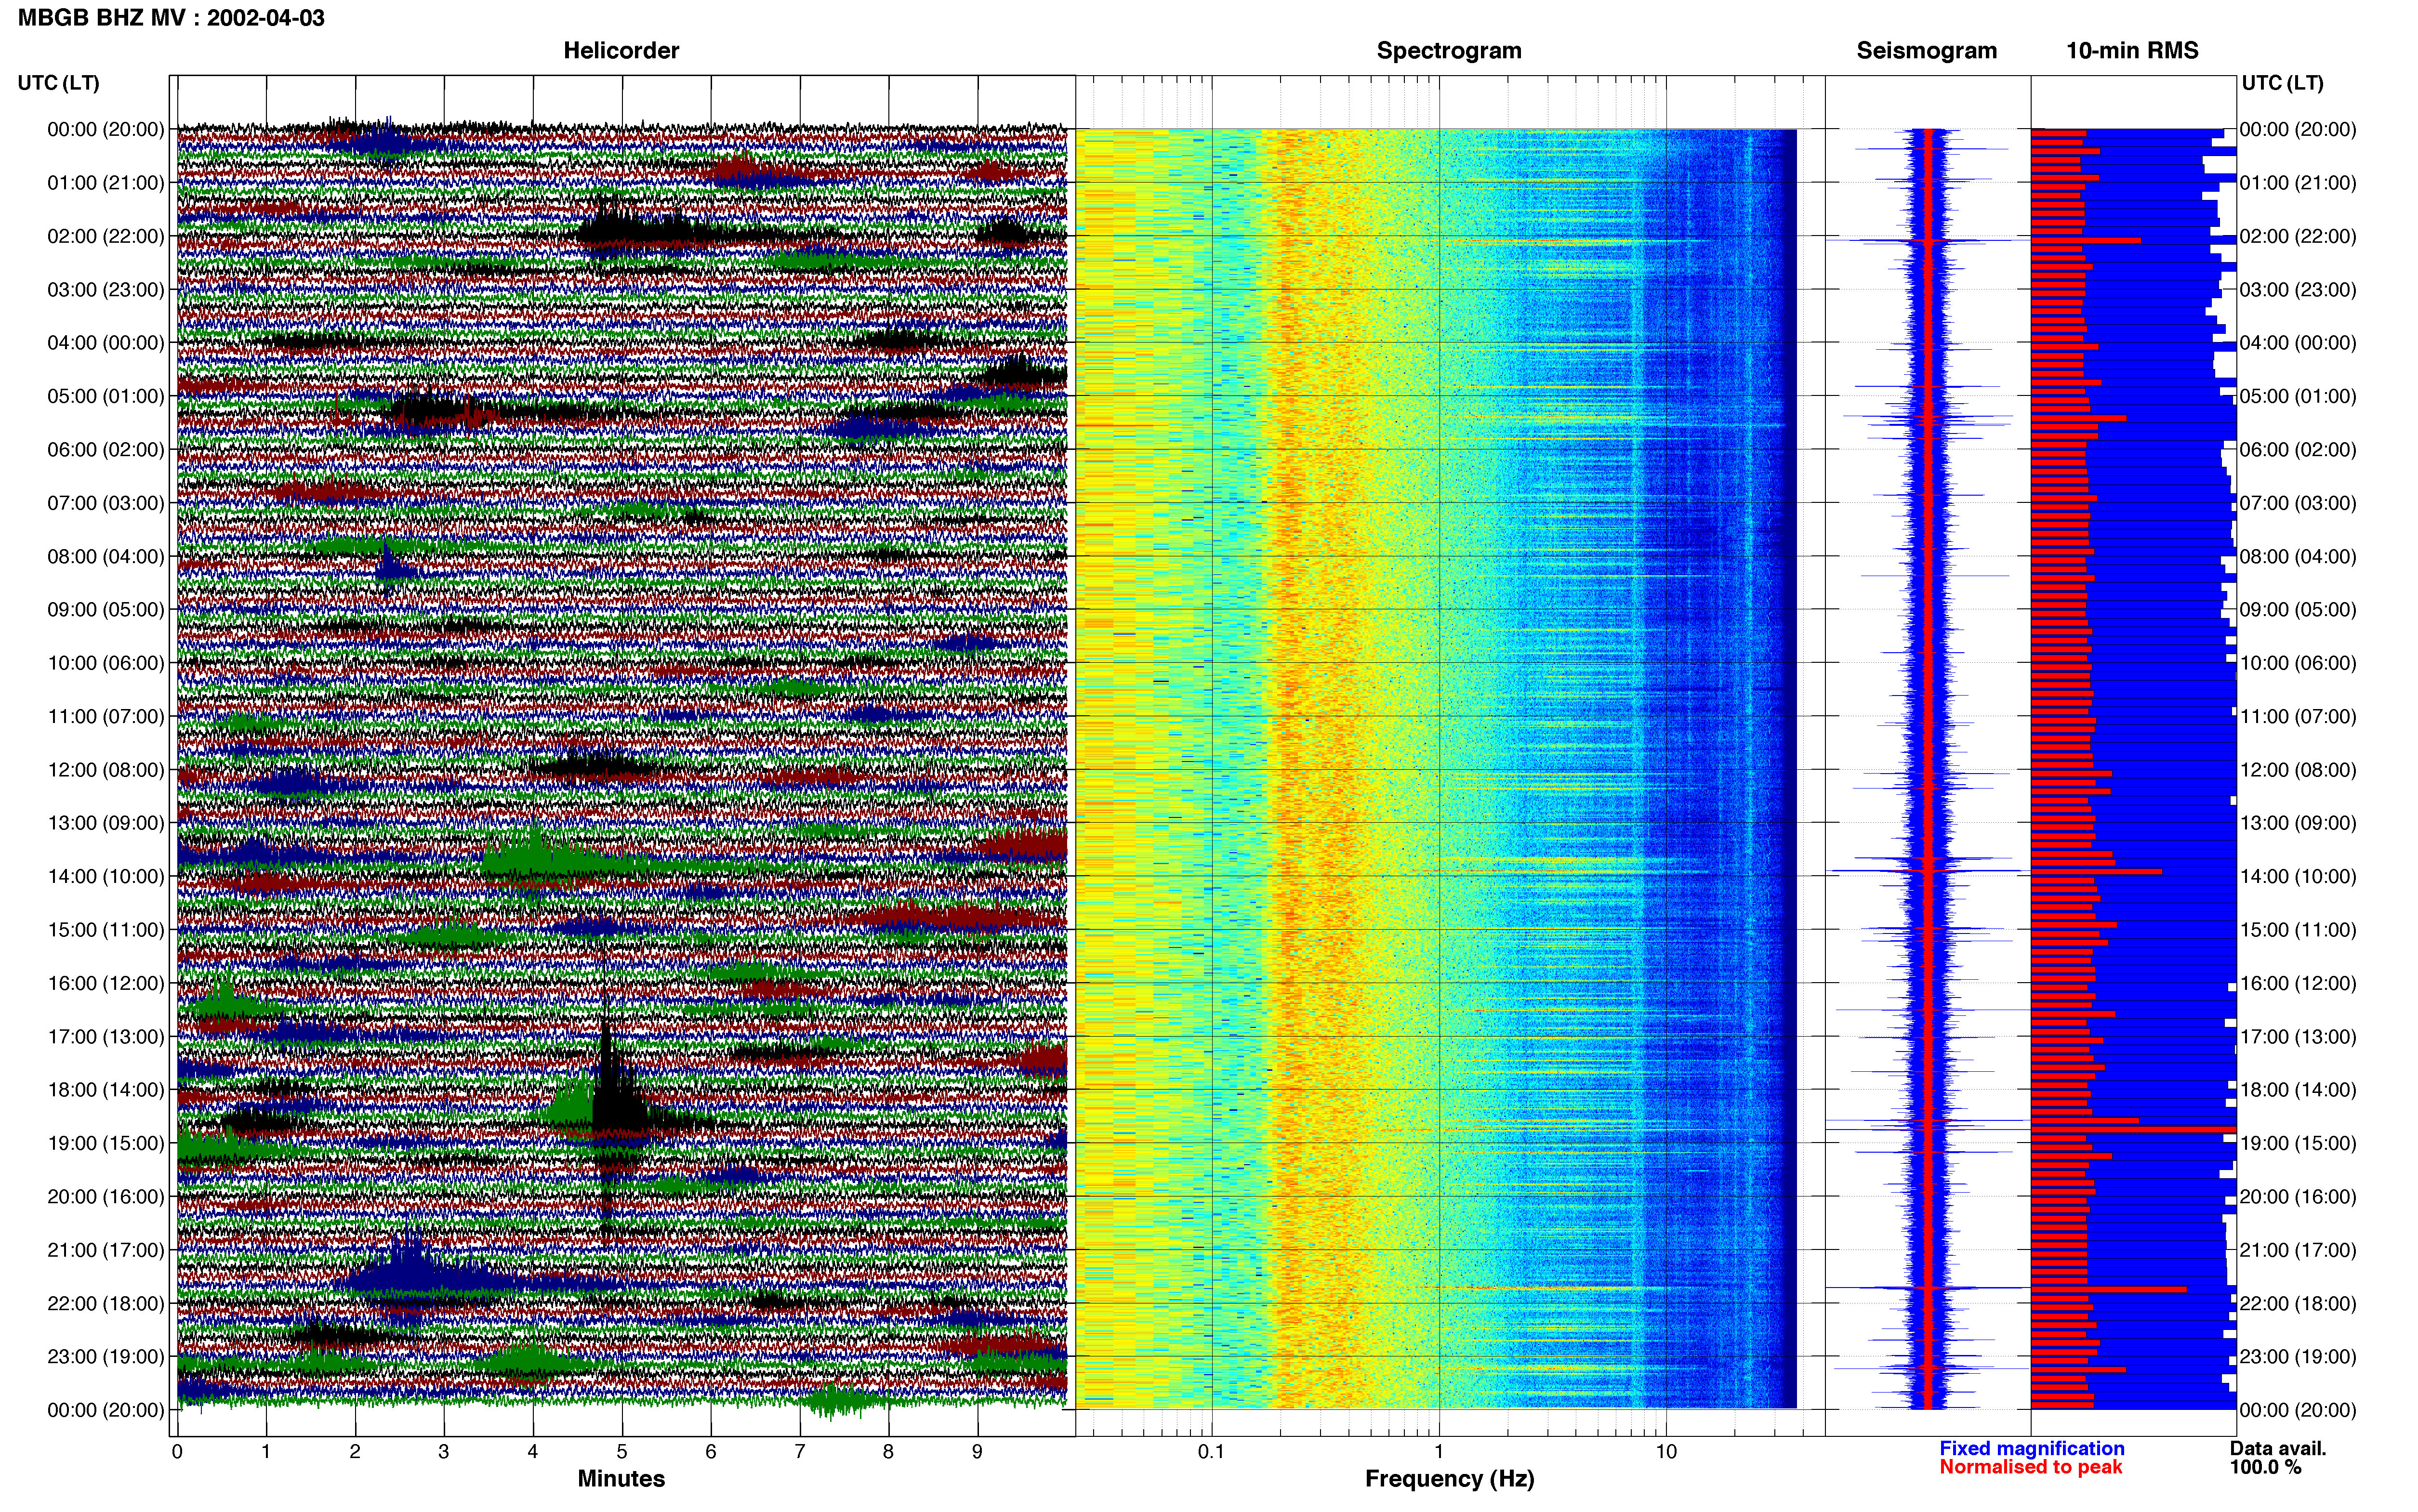Click left time label '08:00 (04:00)'

106,556
